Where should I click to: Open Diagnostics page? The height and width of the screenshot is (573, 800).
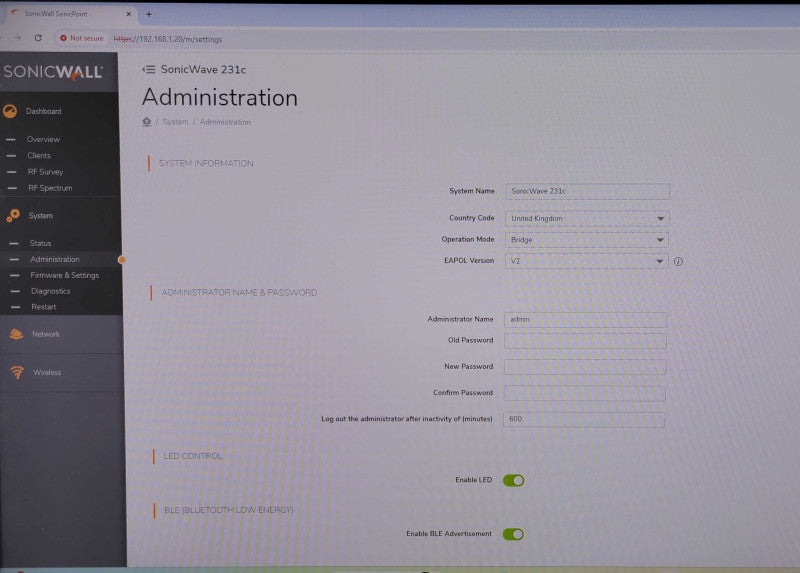51,291
